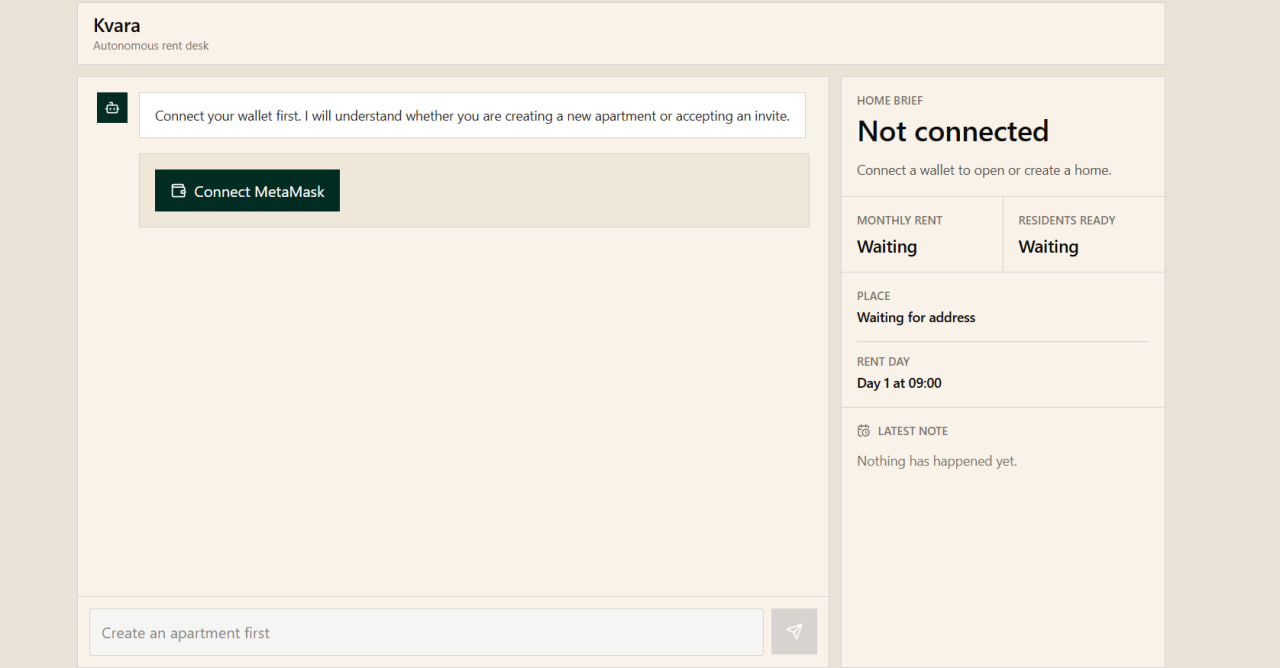
Task: Click 'Day 1 at 09:00' value
Action: 899,383
